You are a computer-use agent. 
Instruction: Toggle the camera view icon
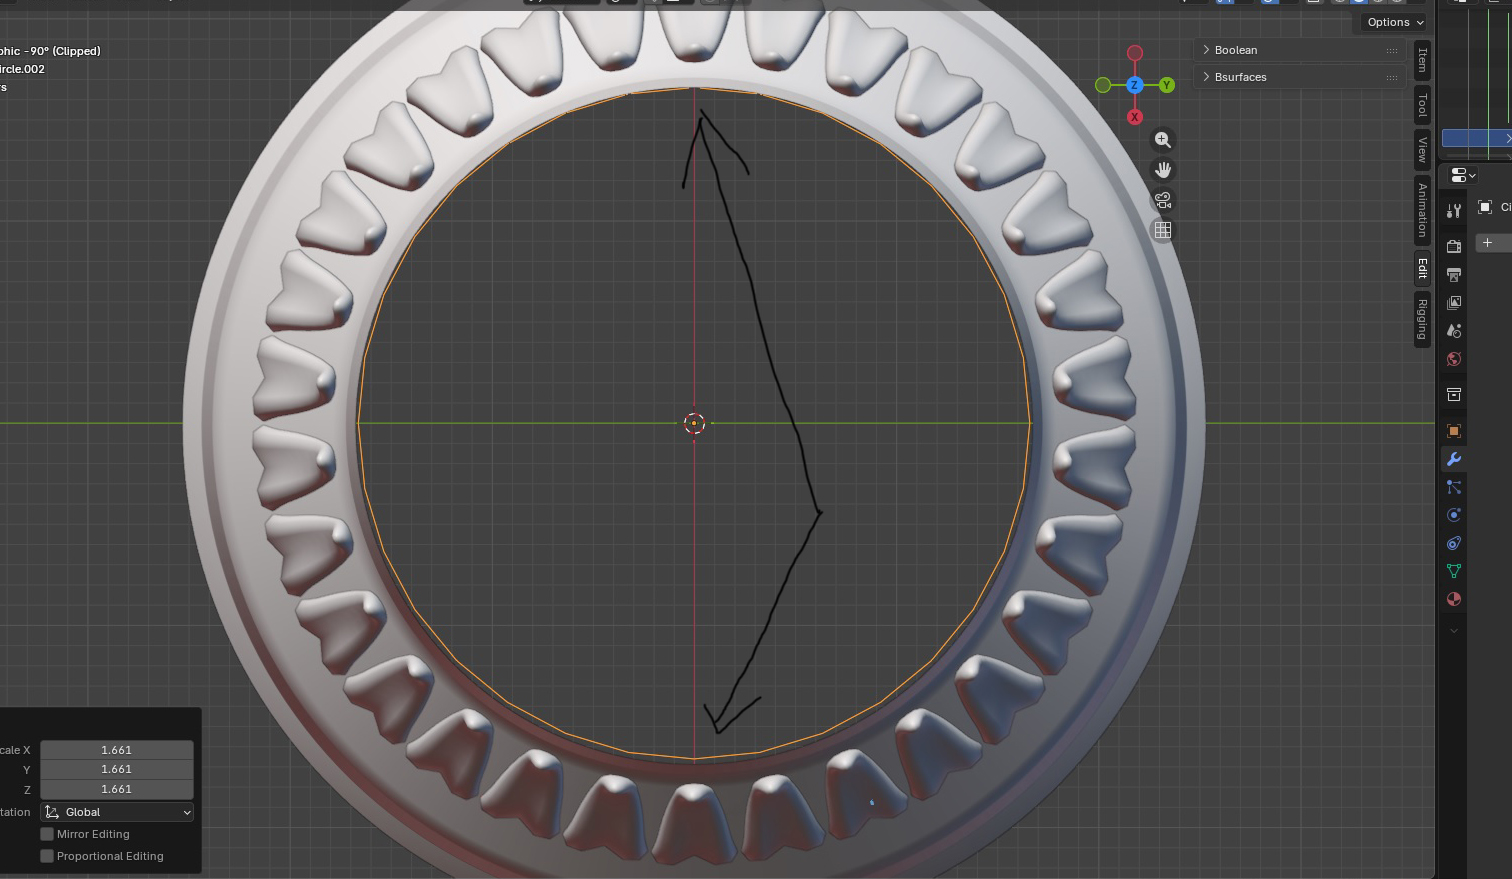point(1162,200)
